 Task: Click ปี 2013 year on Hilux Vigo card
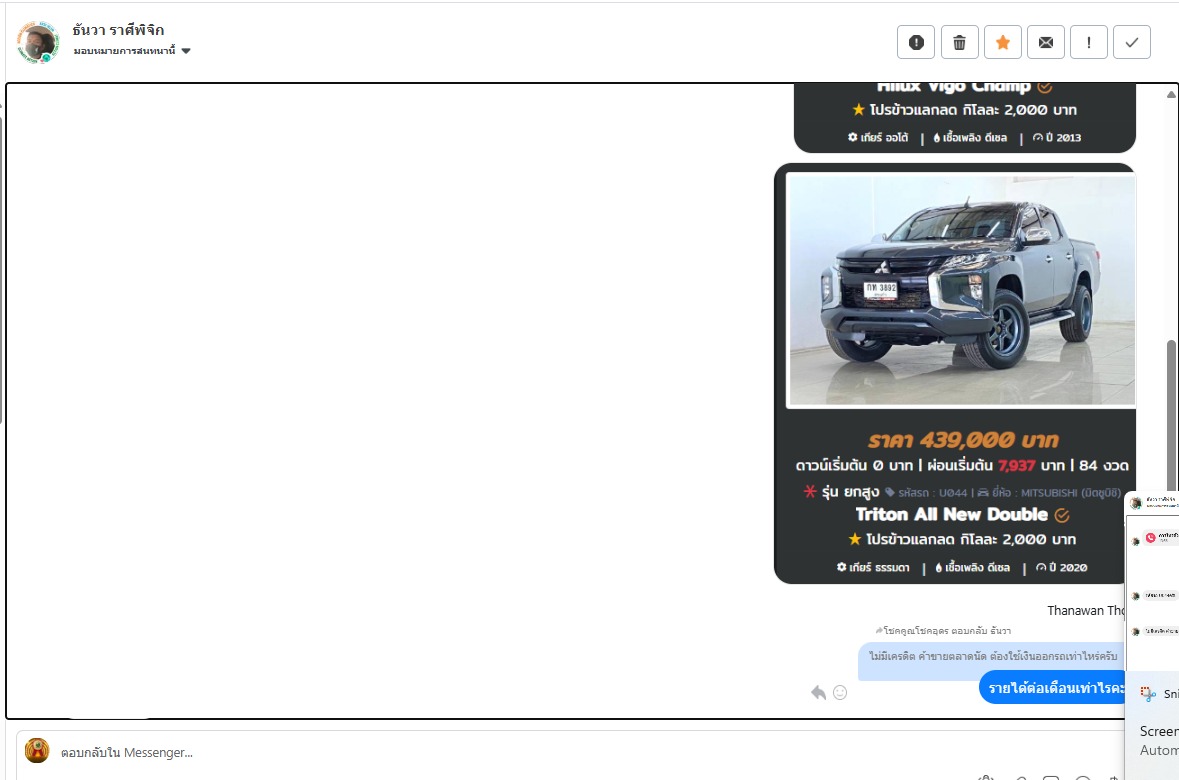[1056, 138]
